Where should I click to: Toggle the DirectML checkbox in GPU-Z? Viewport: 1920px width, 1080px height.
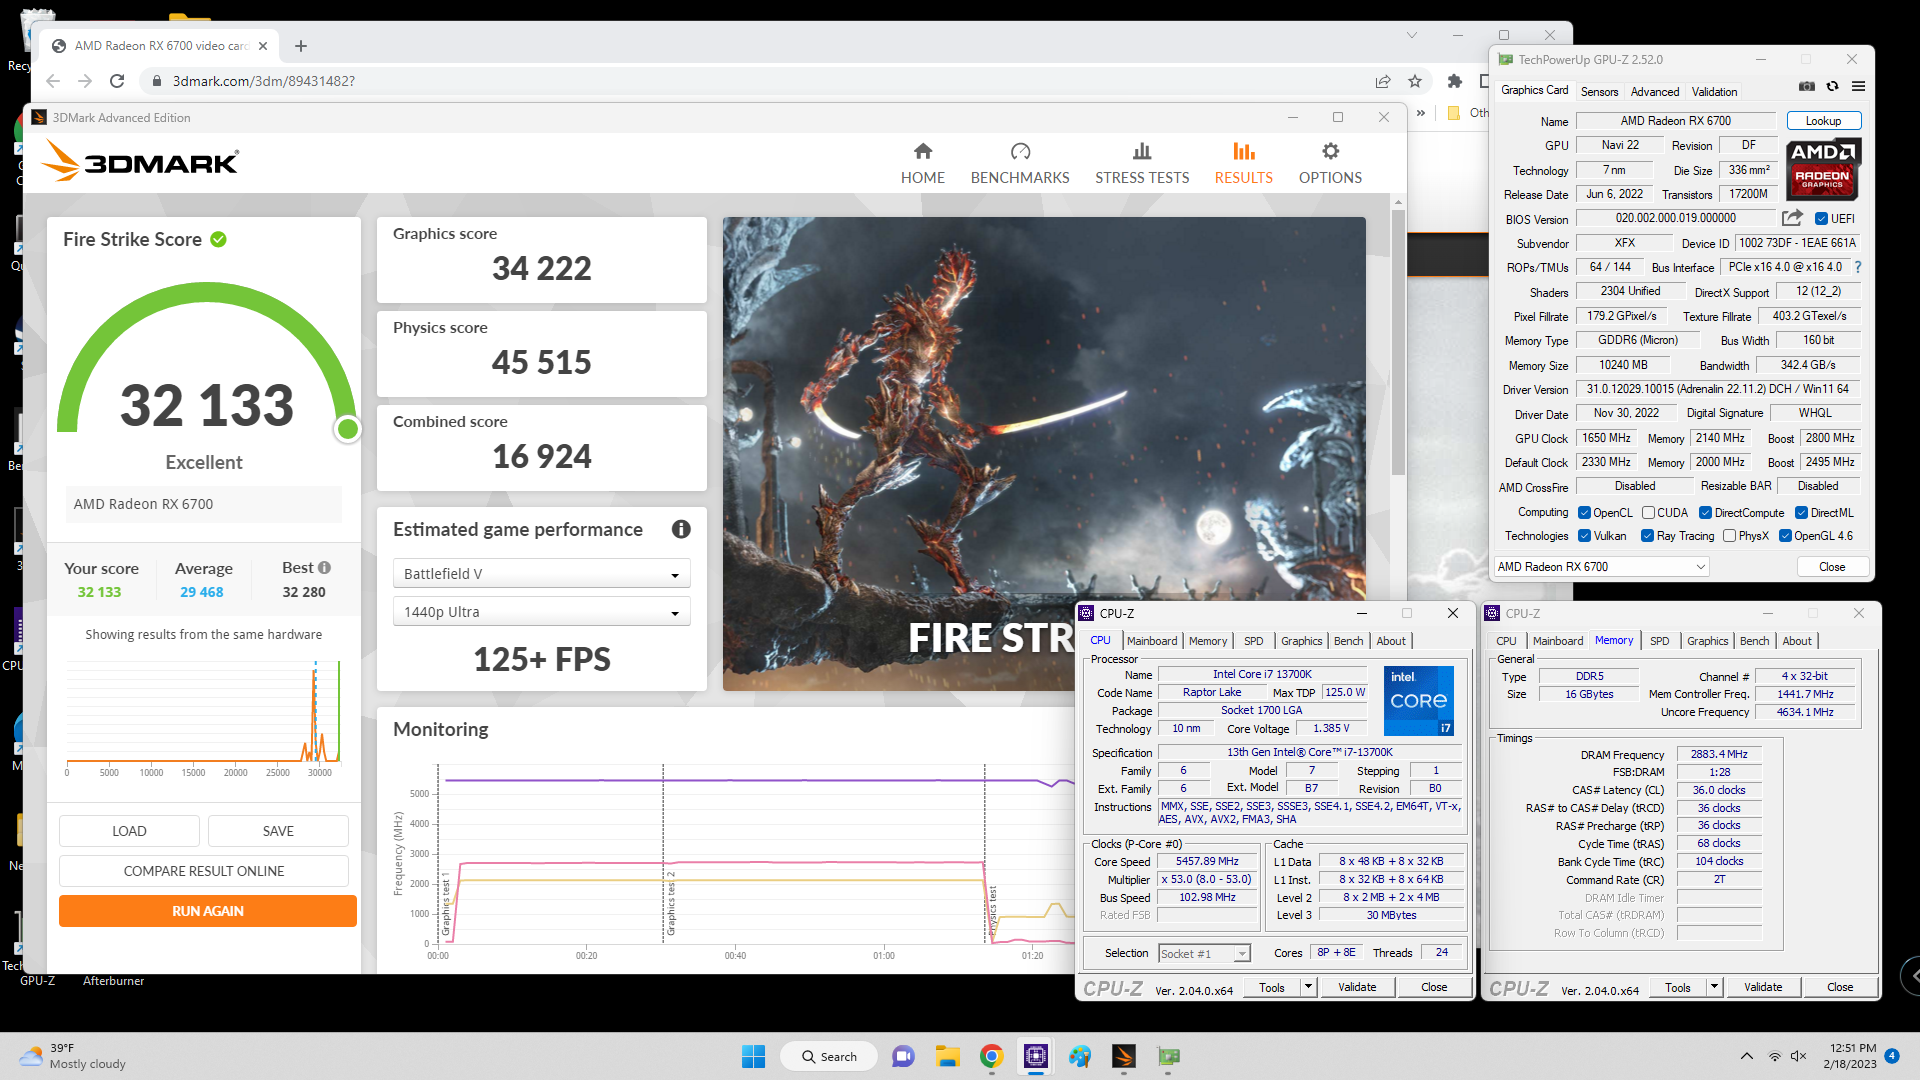tap(1801, 513)
